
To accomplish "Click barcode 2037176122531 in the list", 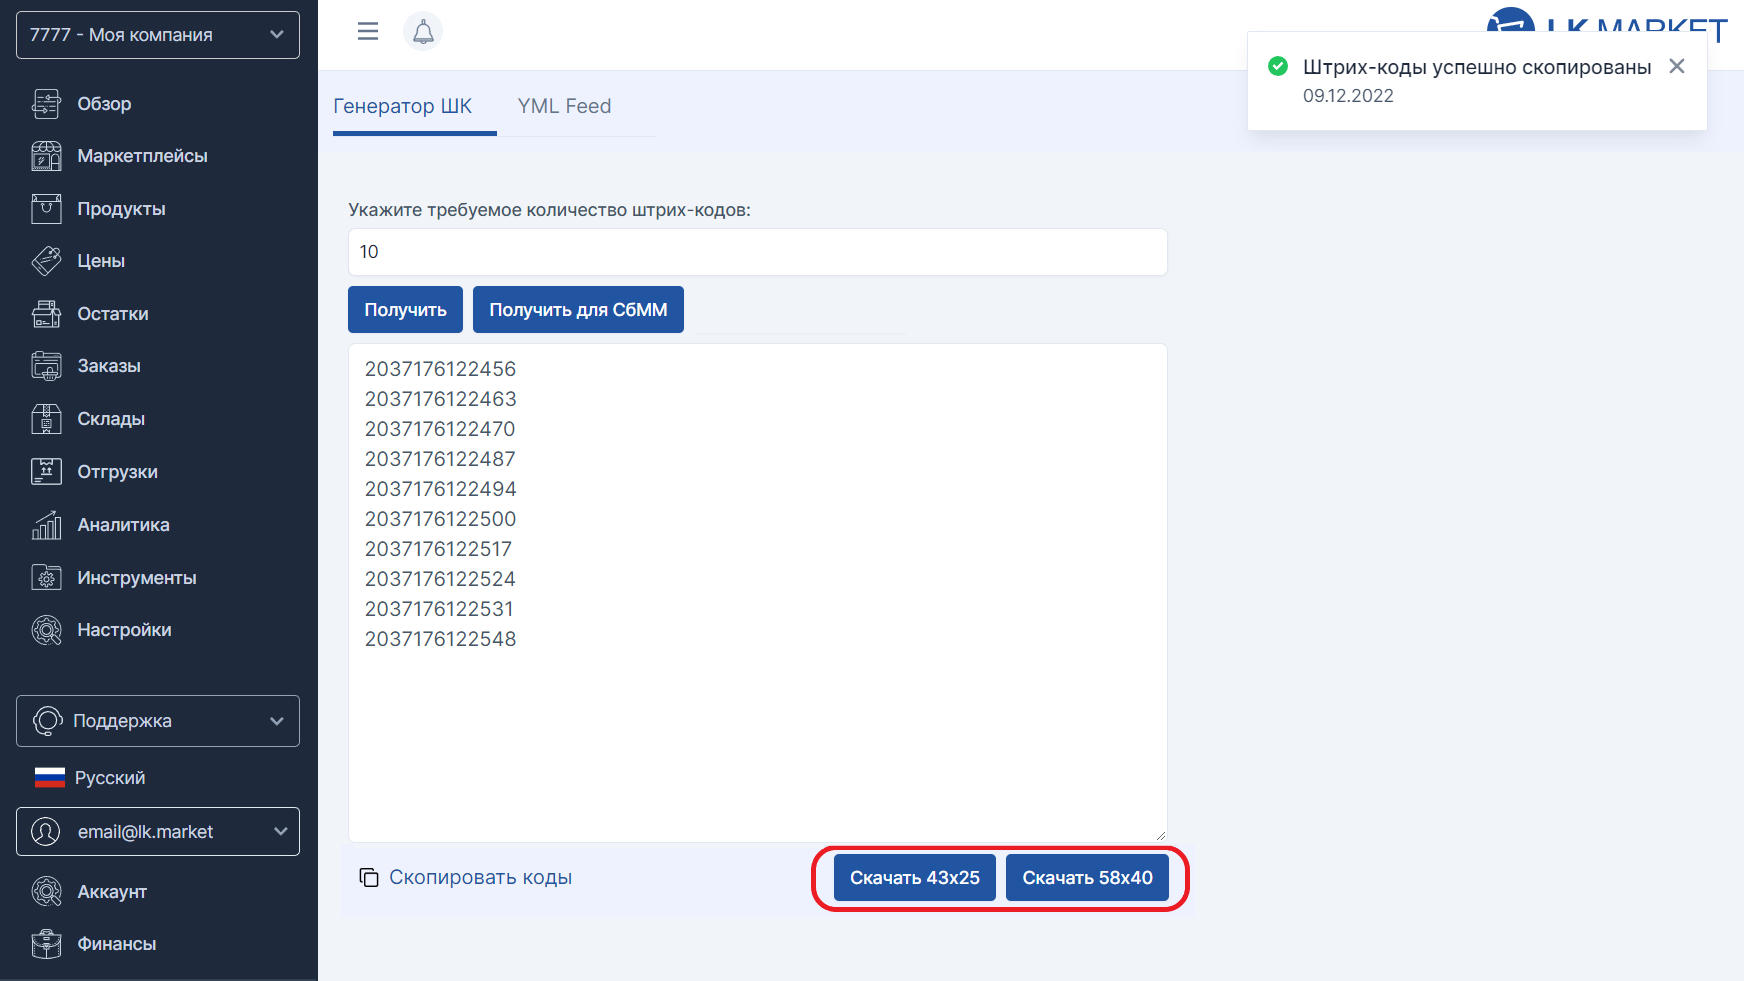I will (x=439, y=609).
